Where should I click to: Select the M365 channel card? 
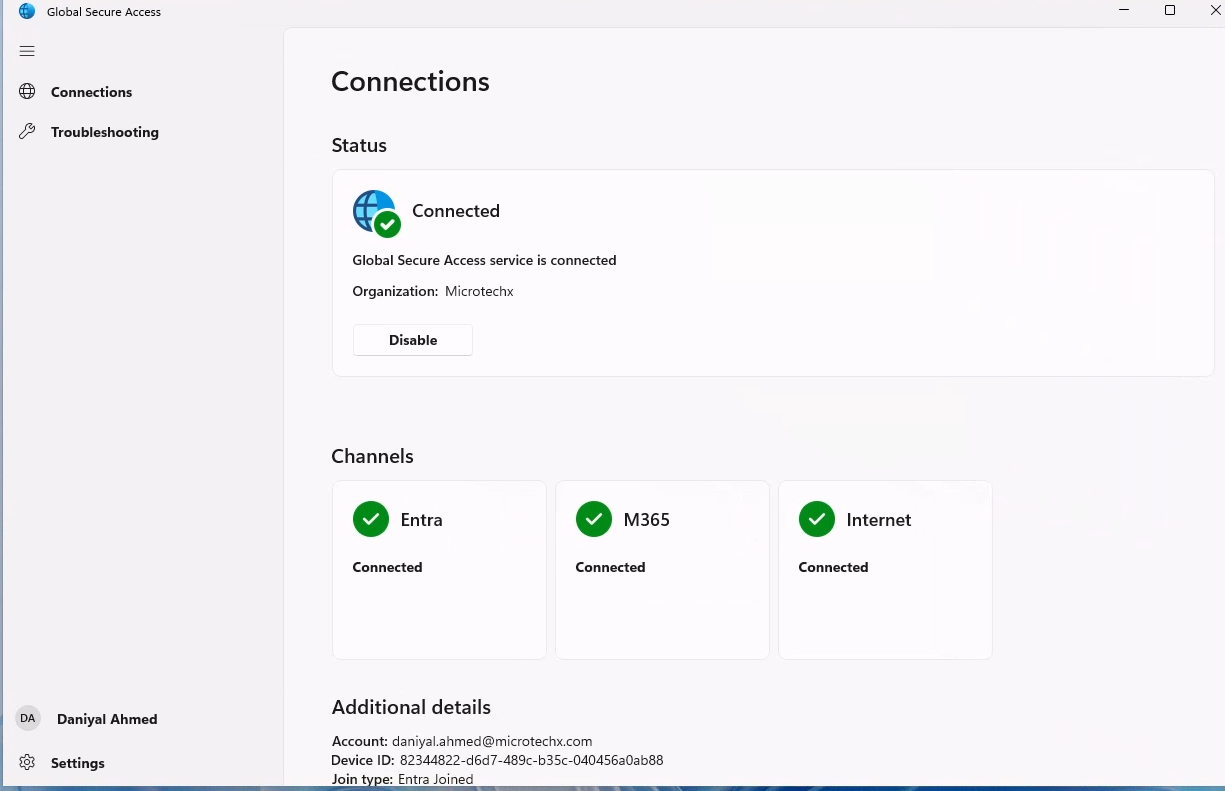tap(662, 570)
